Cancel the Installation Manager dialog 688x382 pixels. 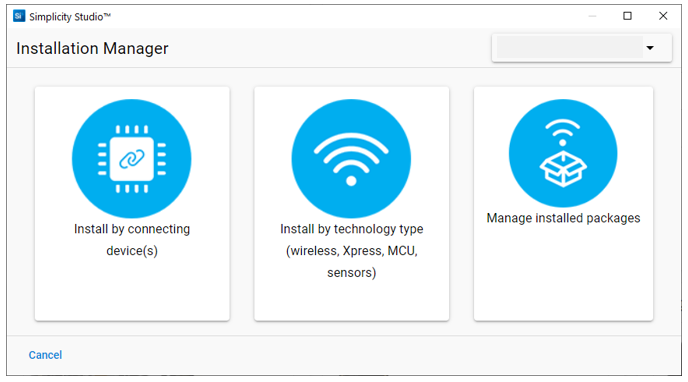click(x=45, y=355)
